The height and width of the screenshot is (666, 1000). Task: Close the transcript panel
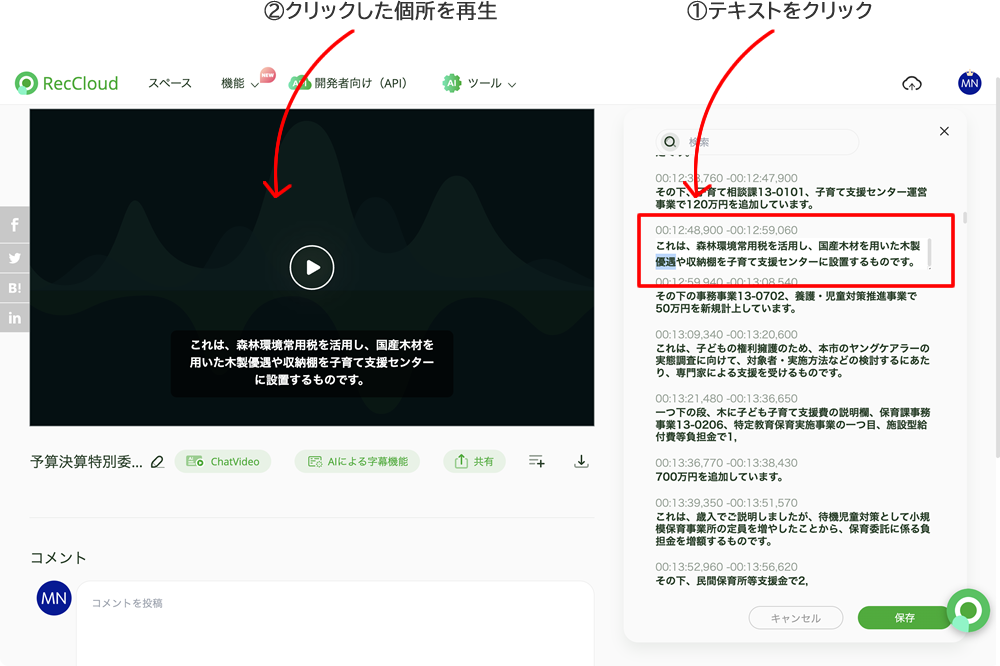945,131
